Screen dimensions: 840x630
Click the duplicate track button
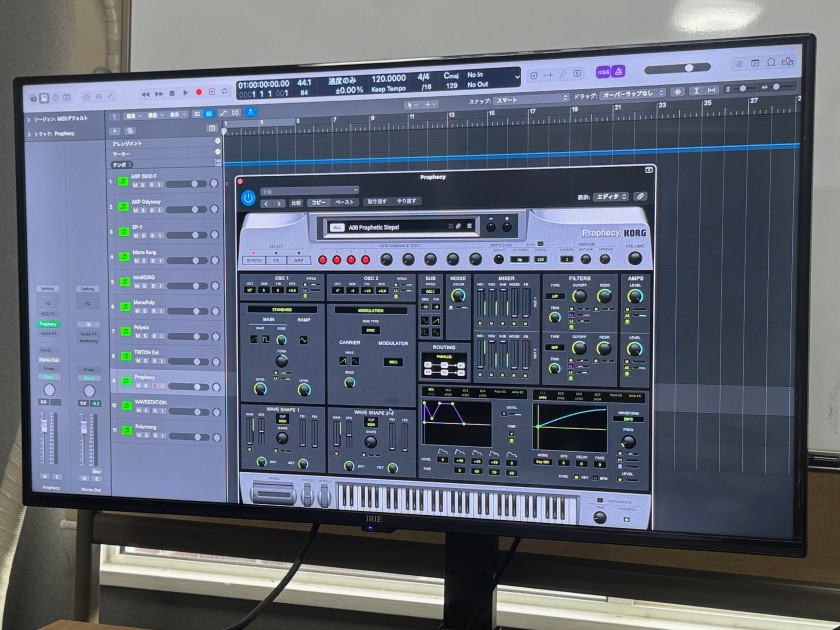pos(129,130)
